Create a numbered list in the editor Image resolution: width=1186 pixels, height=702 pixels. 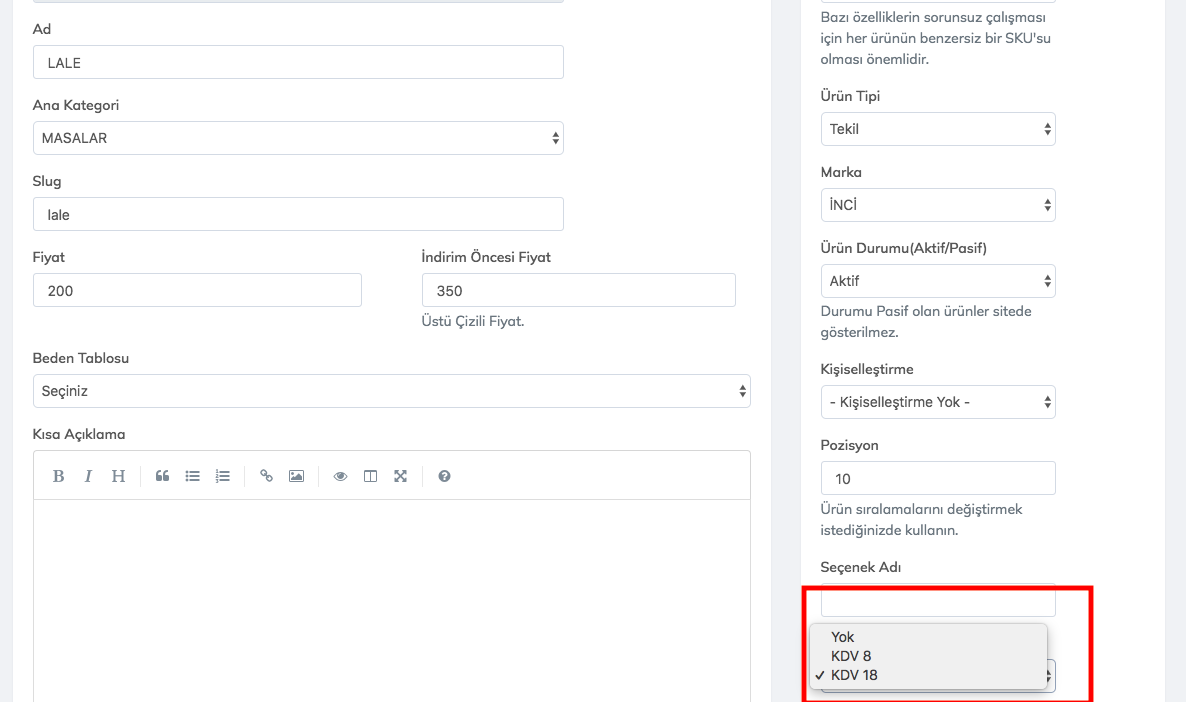[x=222, y=476]
